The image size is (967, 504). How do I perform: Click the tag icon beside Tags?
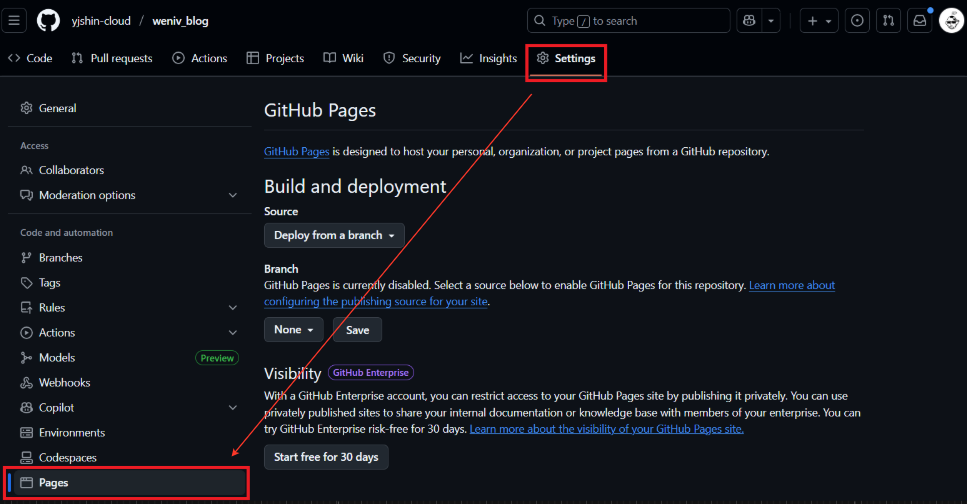(x=26, y=283)
